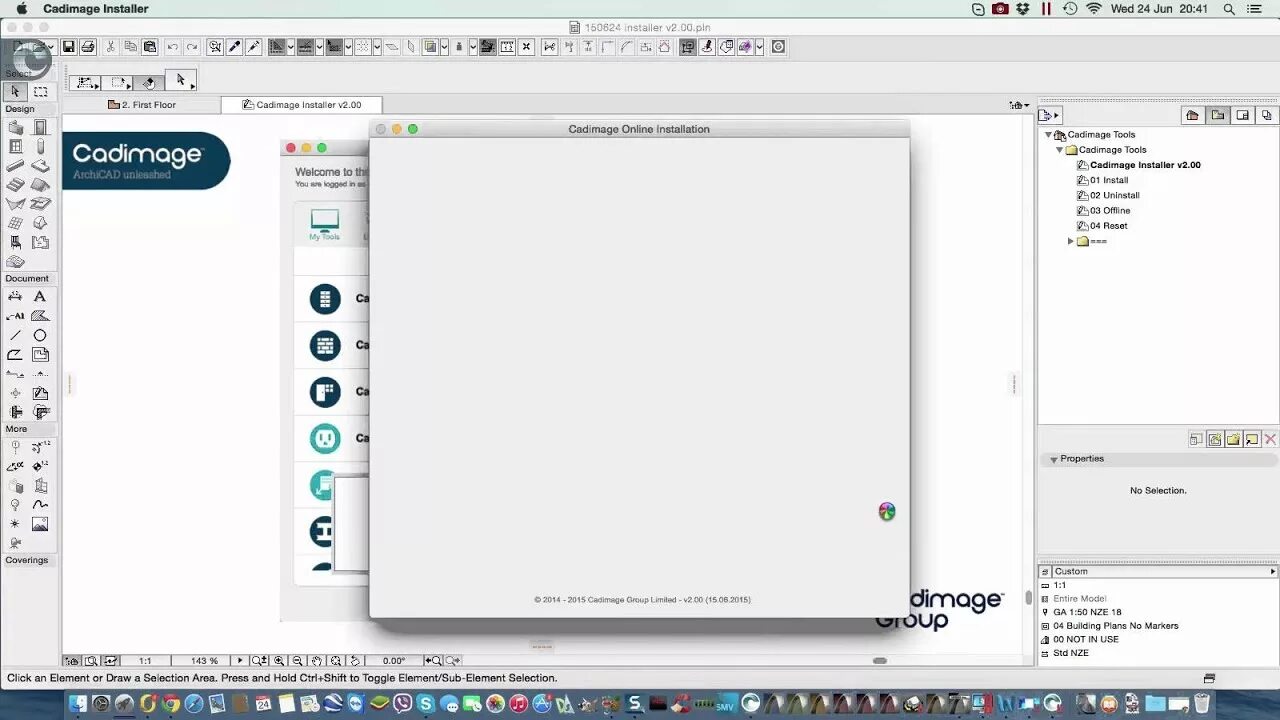Viewport: 1280px width, 720px height.
Task: Click the new folder button in navigator
Action: point(1233,439)
